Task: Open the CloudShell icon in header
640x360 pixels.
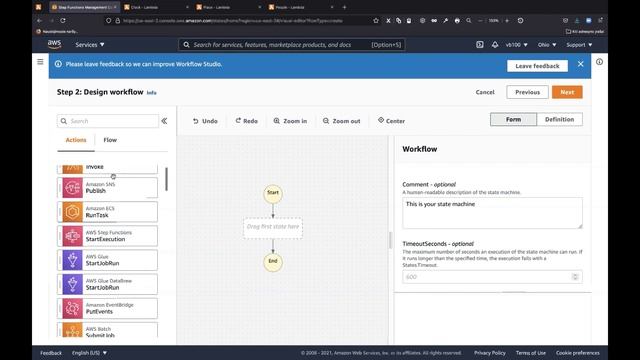Action: coord(480,44)
